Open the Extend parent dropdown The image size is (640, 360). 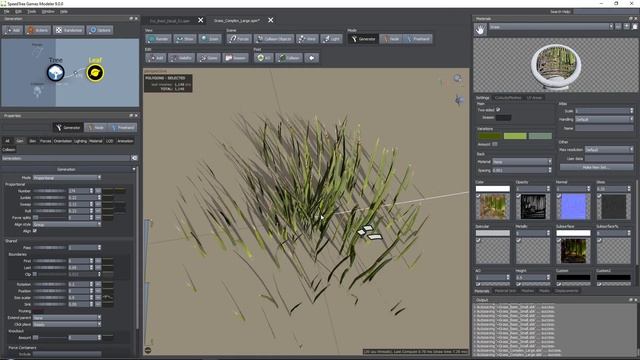pyautogui.click(x=67, y=318)
